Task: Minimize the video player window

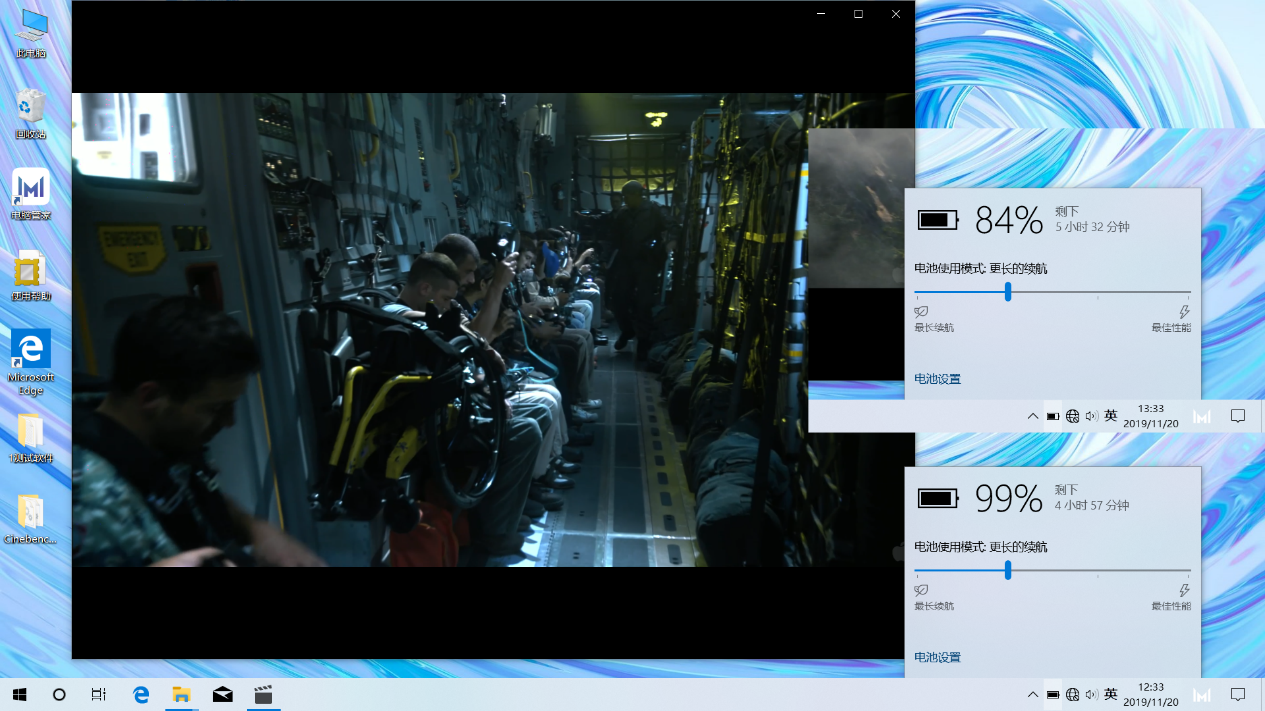Action: [821, 14]
